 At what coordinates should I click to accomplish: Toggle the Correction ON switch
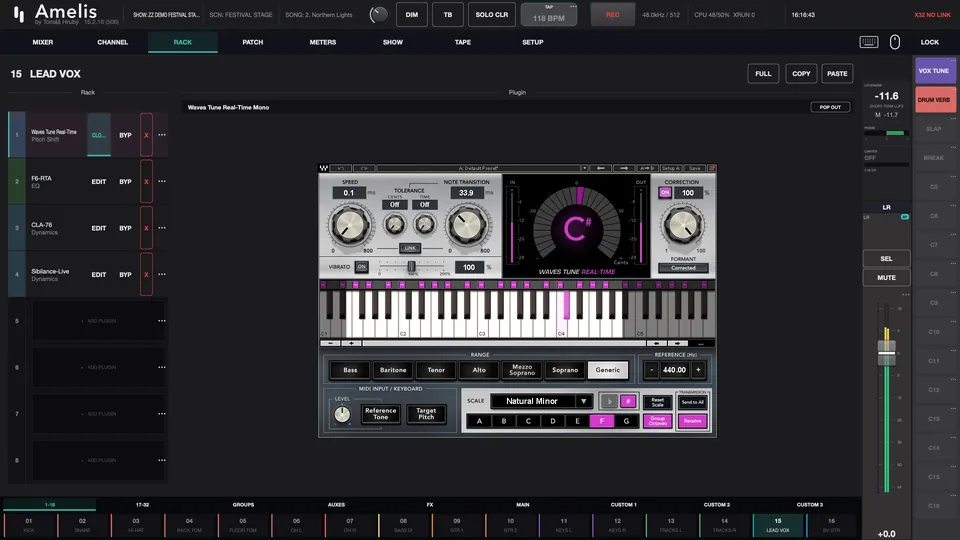665,192
